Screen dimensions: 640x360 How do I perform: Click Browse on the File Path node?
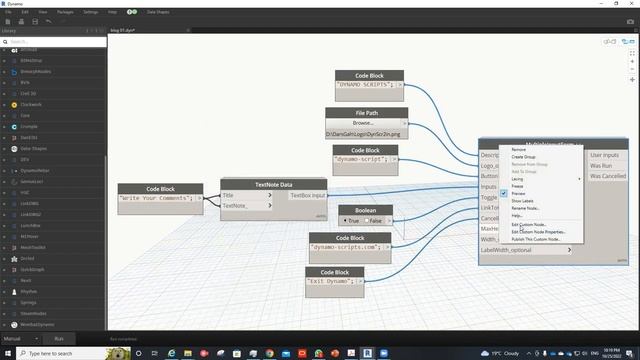click(x=363, y=123)
